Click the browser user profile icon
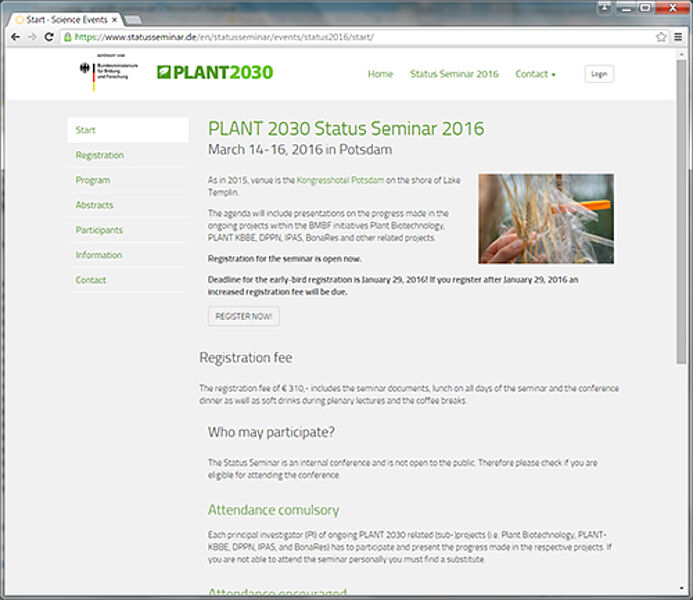Screen dimensions: 693x600 604,8
